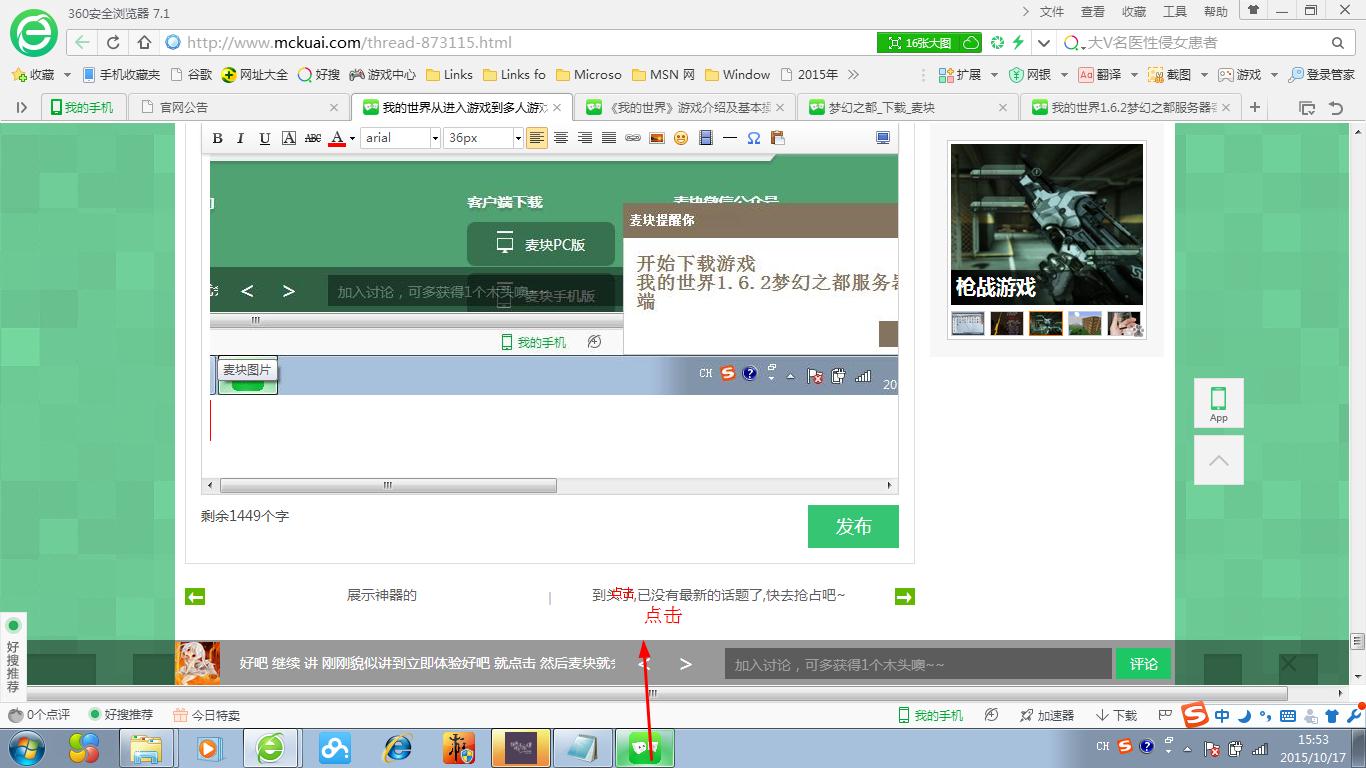Open the font color dropdown arrow

click(x=352, y=138)
